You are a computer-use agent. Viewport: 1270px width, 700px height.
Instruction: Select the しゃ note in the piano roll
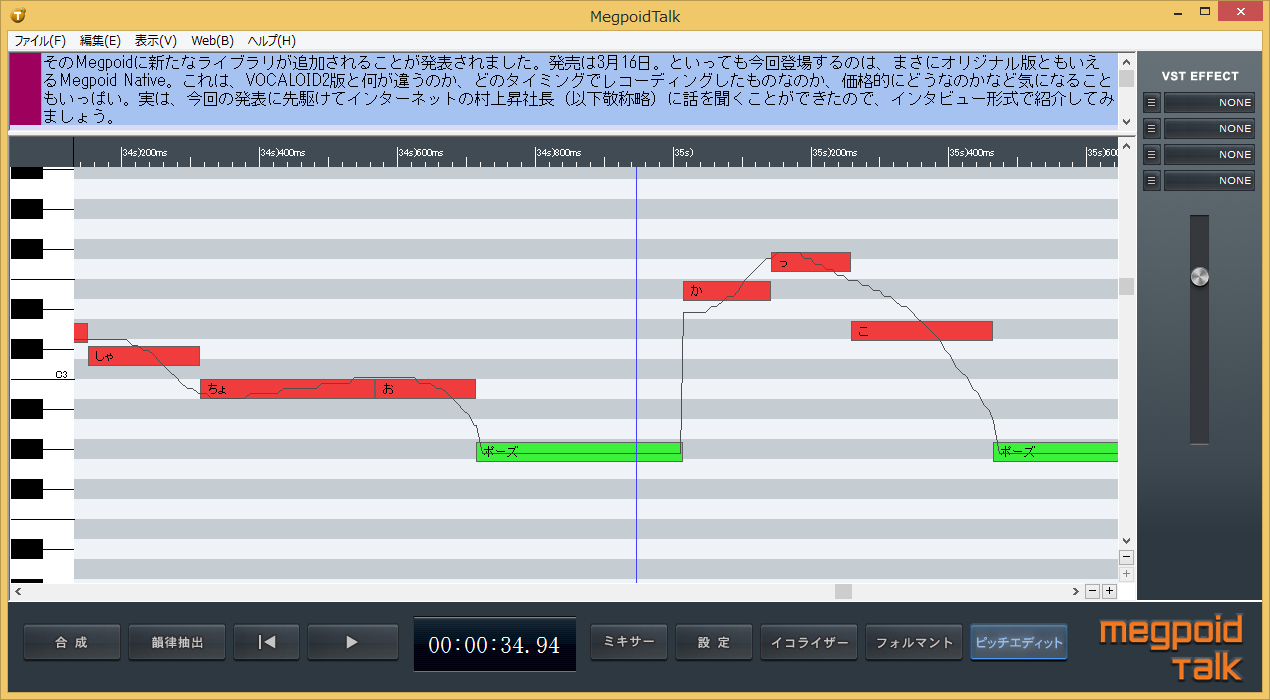point(144,356)
